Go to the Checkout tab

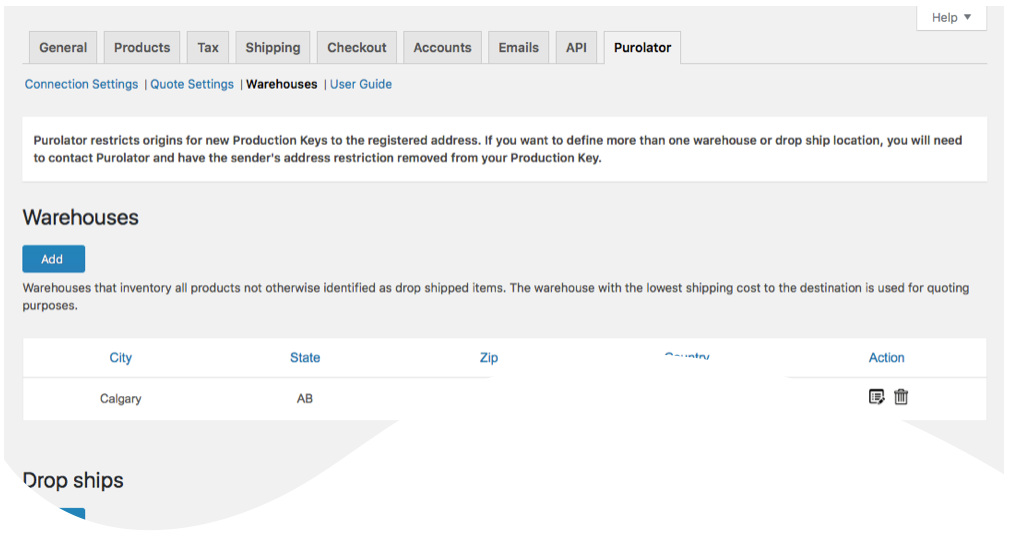(357, 47)
